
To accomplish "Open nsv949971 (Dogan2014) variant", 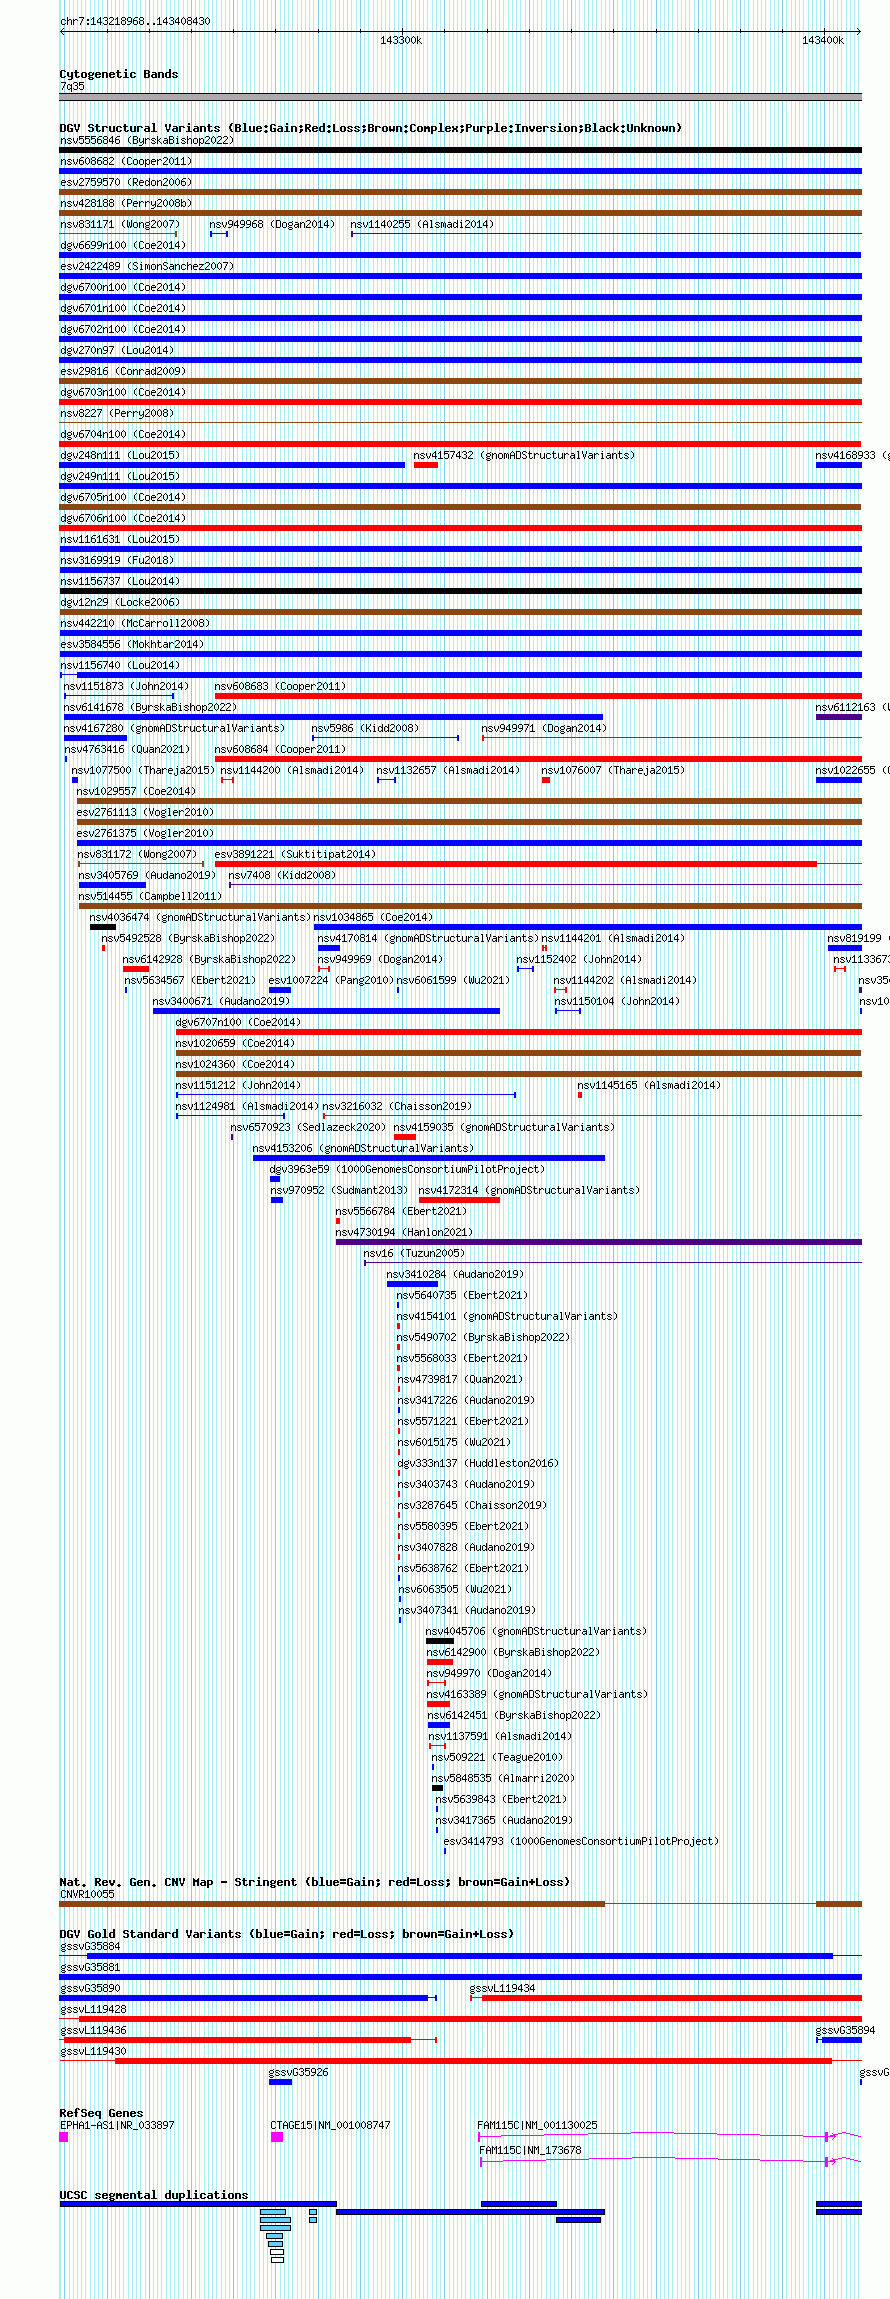I will click(x=544, y=728).
